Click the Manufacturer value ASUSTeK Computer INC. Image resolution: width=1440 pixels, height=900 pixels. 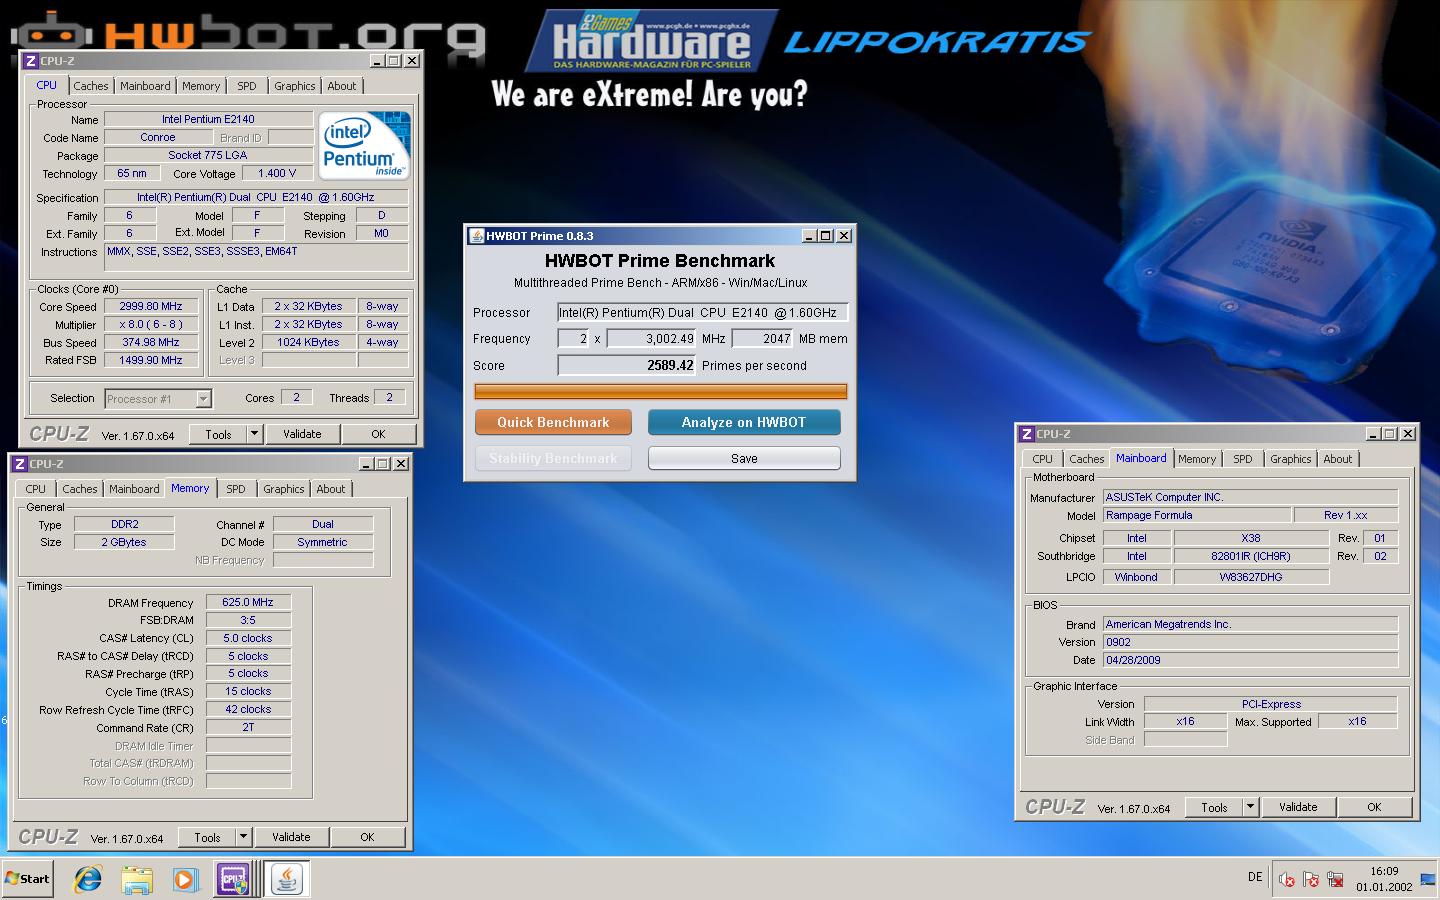click(1250, 497)
